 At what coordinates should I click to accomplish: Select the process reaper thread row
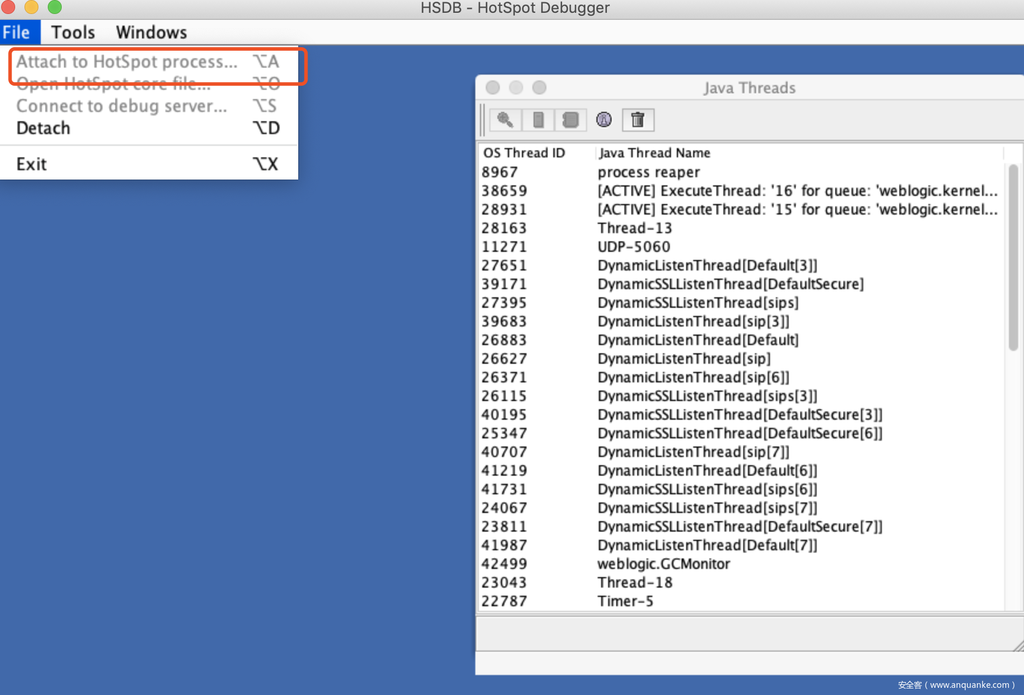(x=741, y=172)
